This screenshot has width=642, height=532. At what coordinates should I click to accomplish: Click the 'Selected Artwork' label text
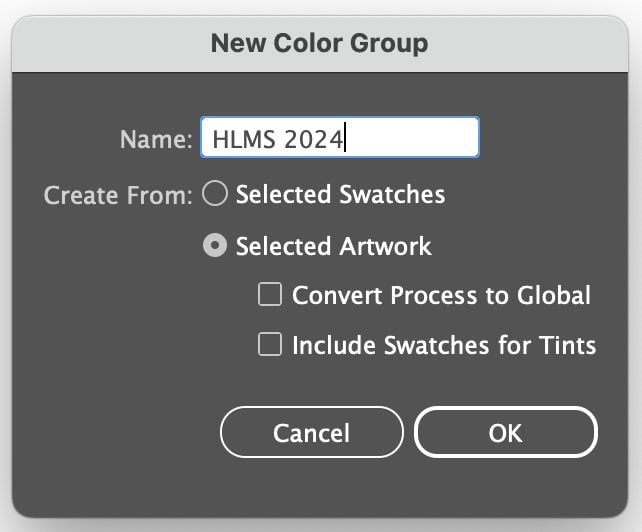(x=333, y=246)
